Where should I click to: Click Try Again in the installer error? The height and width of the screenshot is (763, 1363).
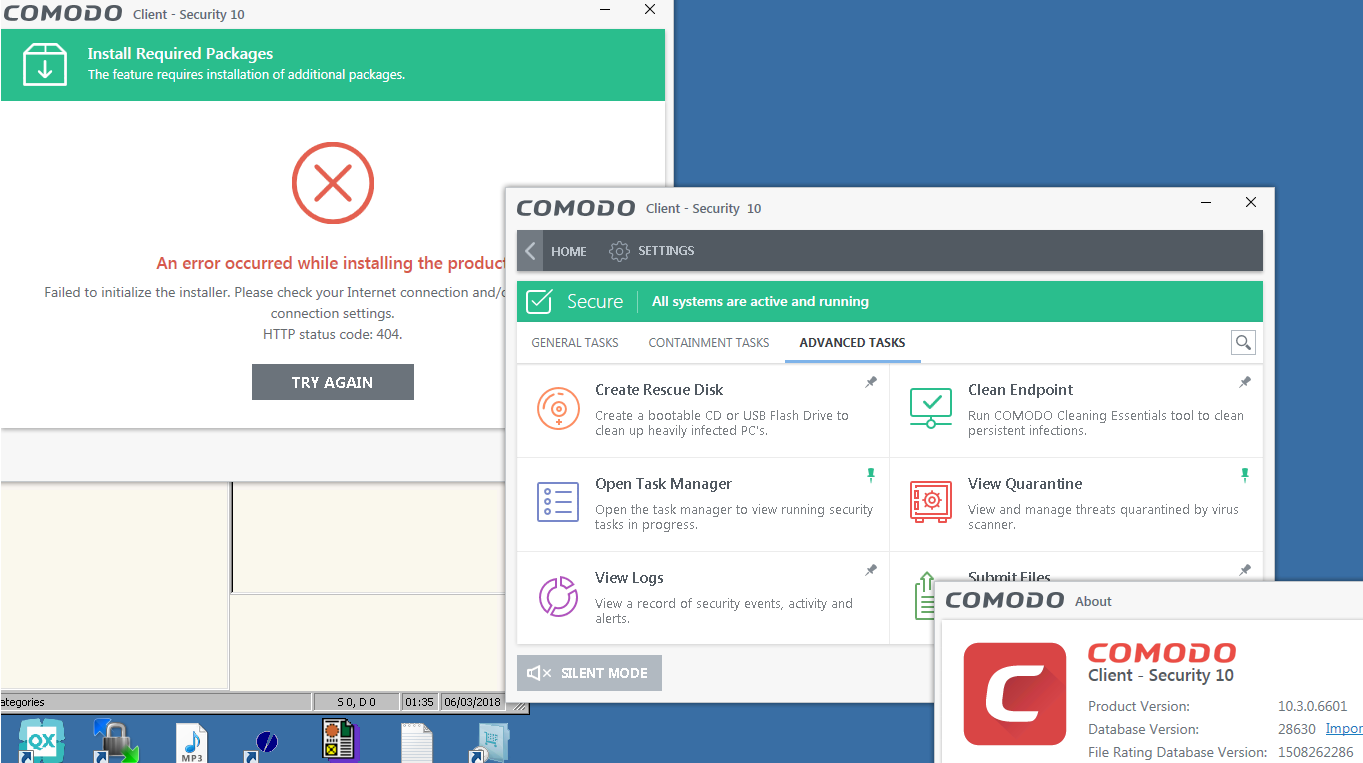pos(333,382)
